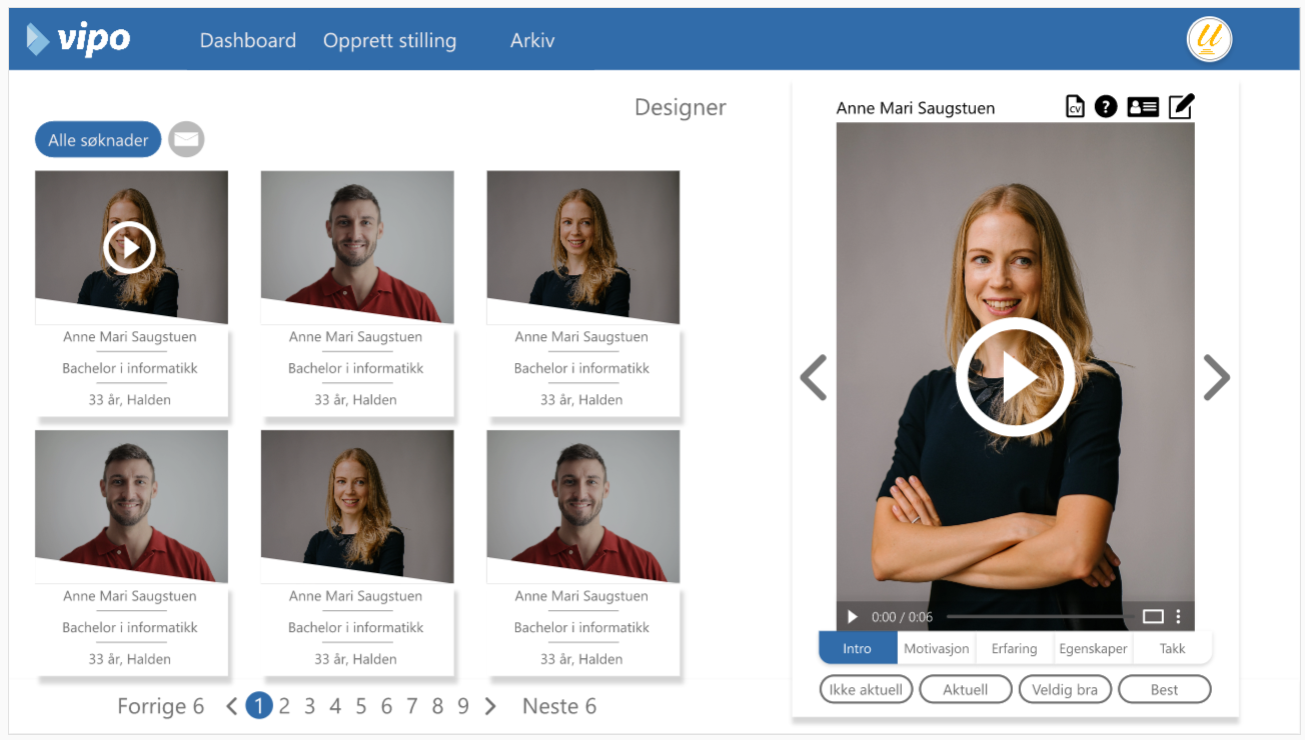Image resolution: width=1305 pixels, height=740 pixels.
Task: Open the Opprett stilling menu item
Action: (x=389, y=41)
